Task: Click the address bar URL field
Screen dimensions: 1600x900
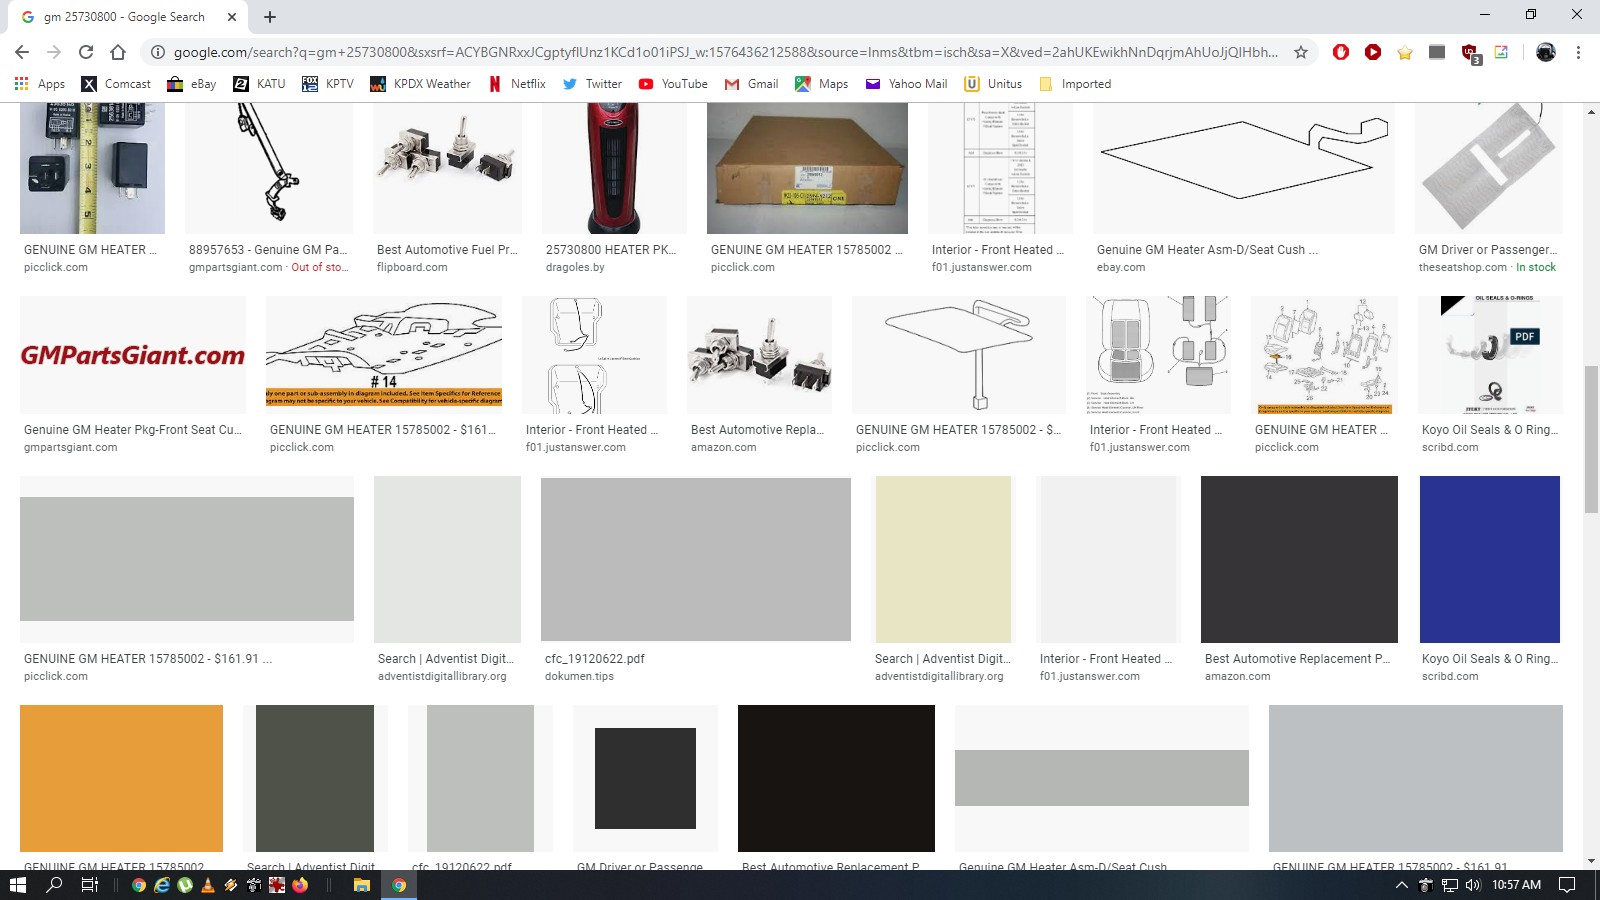Action: point(725,52)
